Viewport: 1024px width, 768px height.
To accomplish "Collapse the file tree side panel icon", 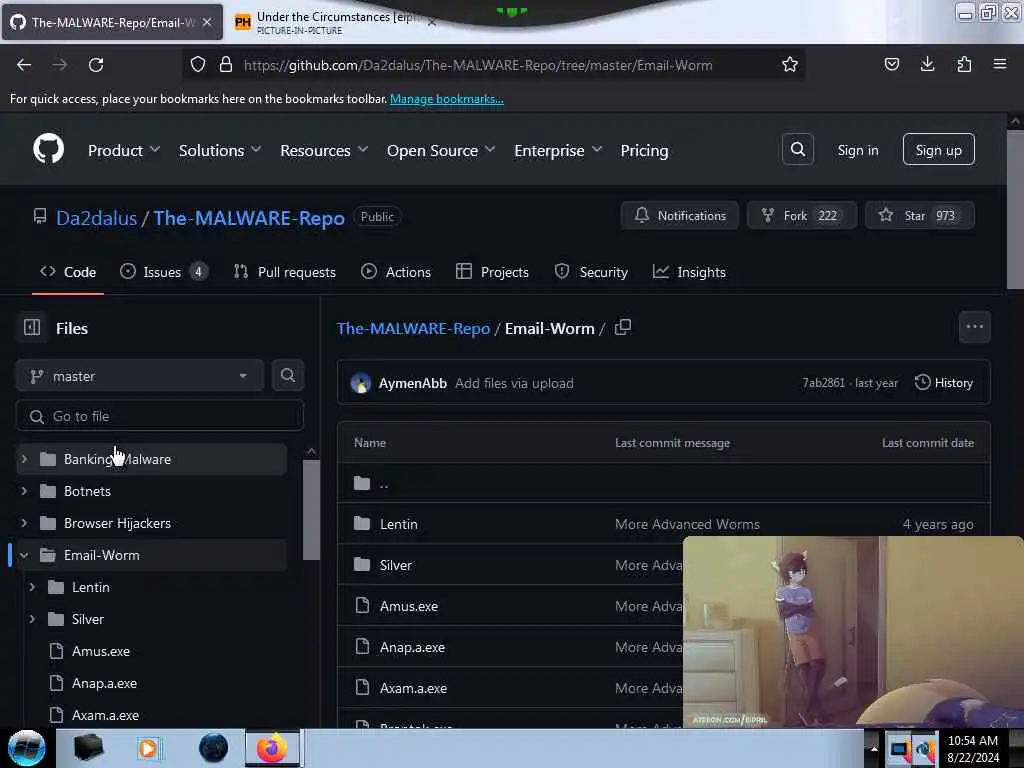I will (x=31, y=327).
